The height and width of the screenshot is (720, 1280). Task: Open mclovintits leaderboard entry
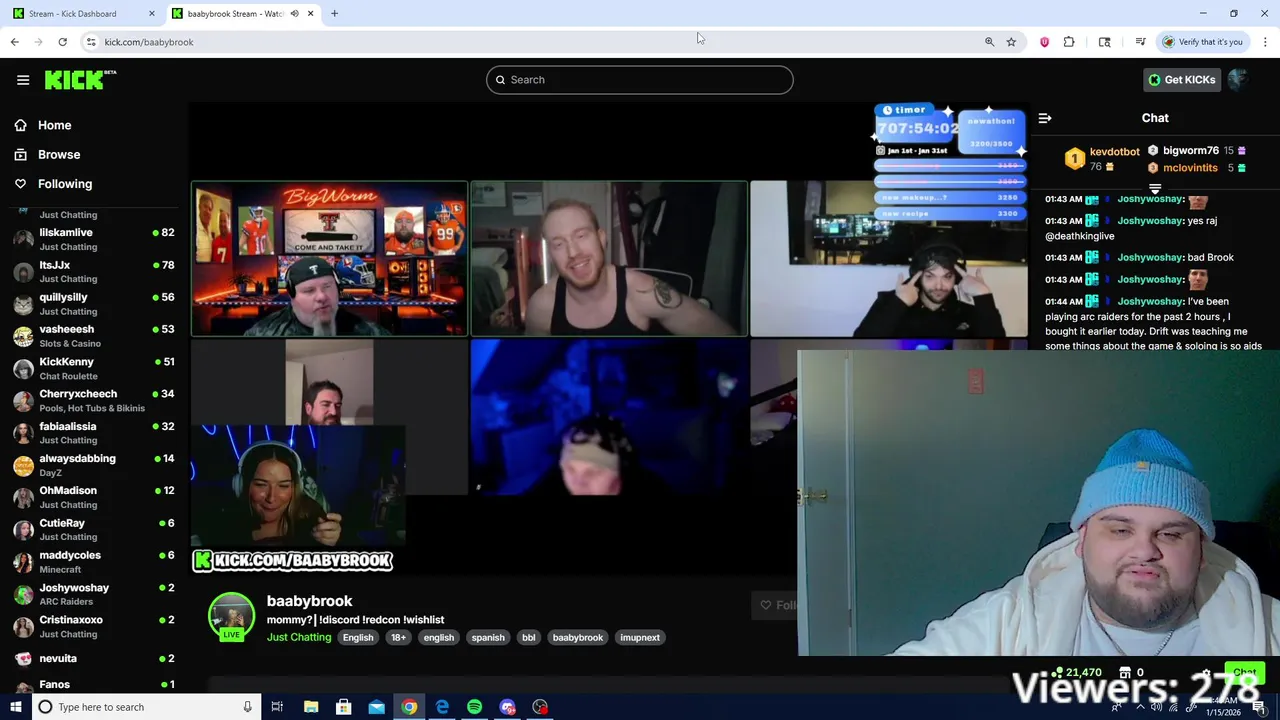tap(1197, 168)
